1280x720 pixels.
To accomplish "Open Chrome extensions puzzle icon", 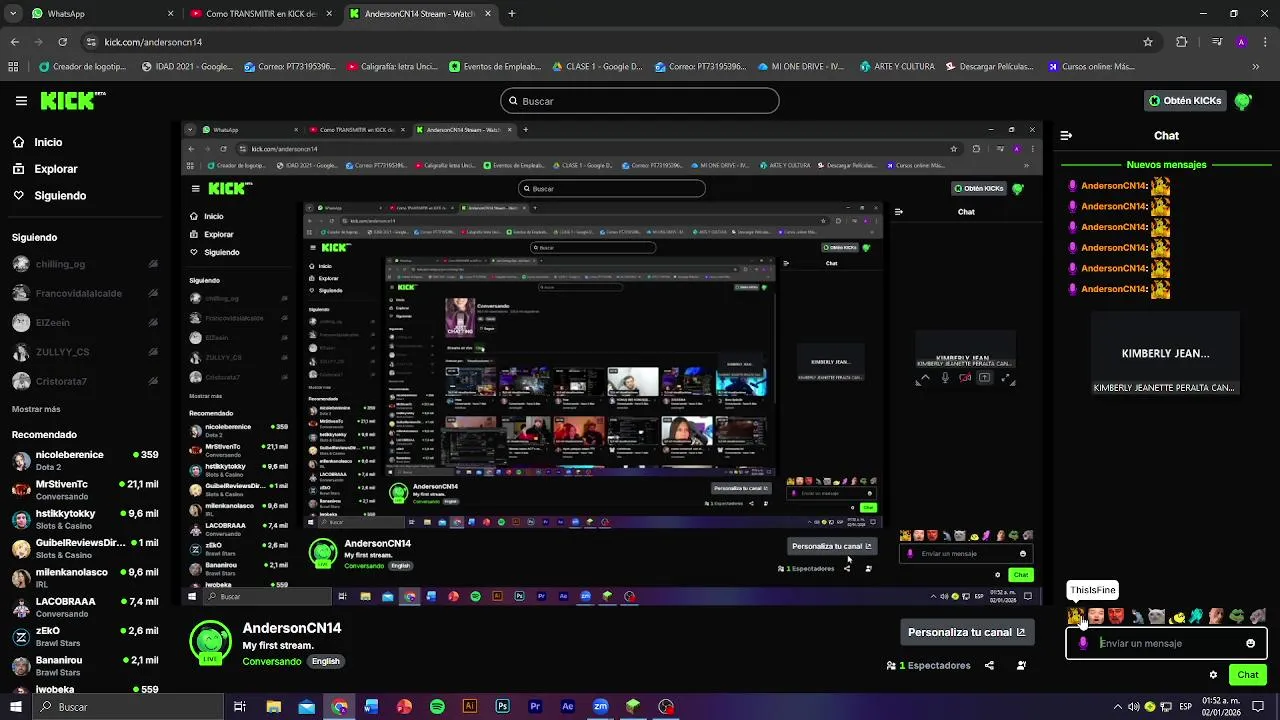I will 1182,42.
